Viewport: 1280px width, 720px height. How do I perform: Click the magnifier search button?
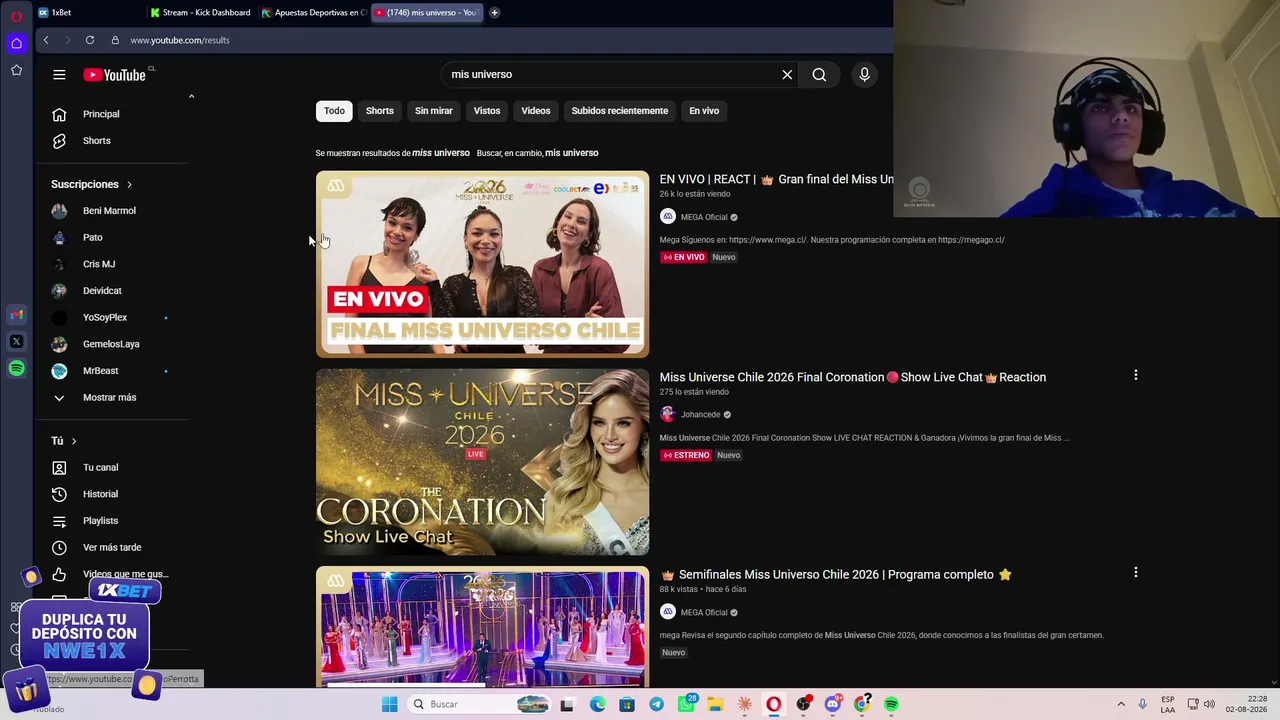(x=819, y=74)
